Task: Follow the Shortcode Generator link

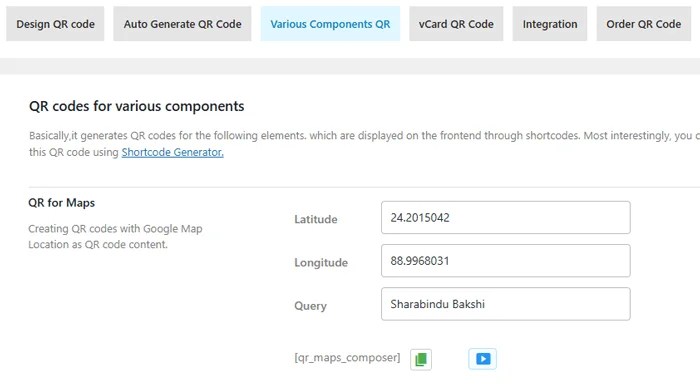Action: click(172, 152)
